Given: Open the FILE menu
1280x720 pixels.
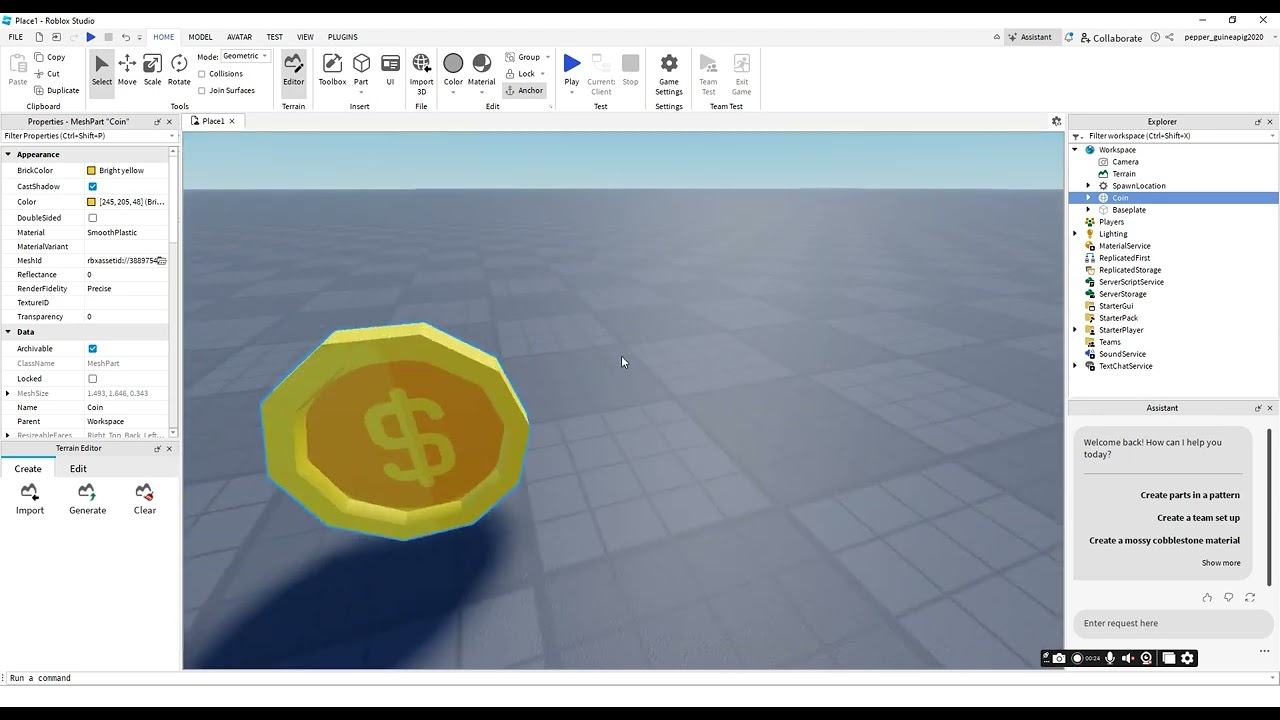Looking at the screenshot, I should (16, 37).
